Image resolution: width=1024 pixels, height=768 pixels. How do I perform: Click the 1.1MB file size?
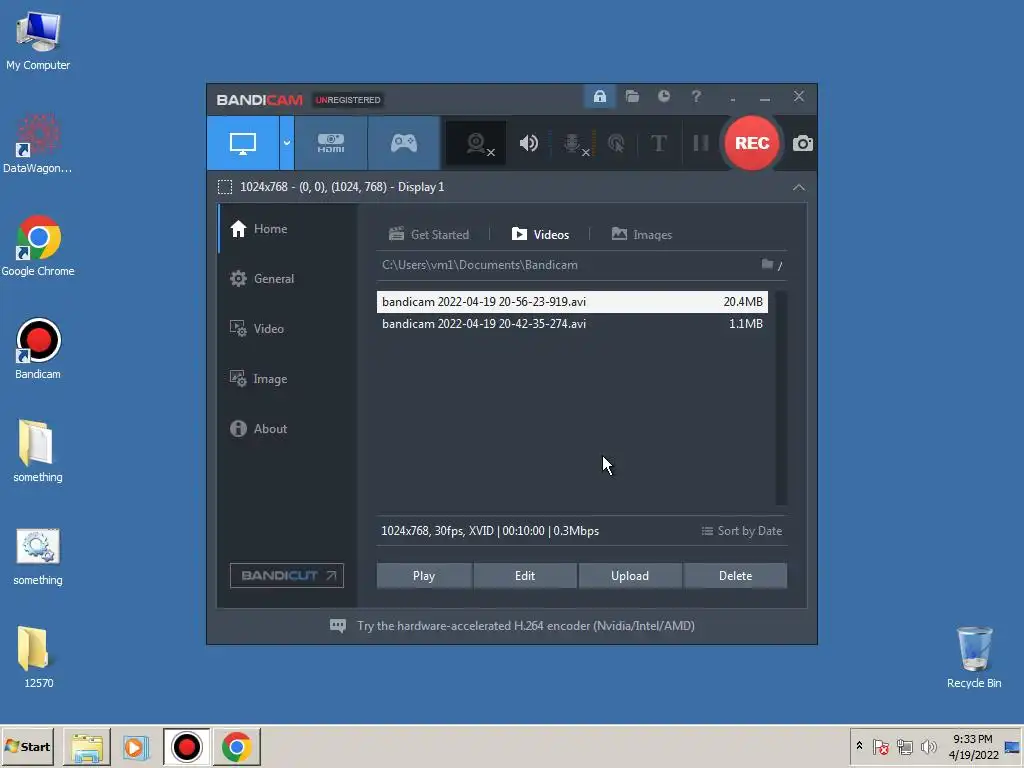tap(746, 324)
